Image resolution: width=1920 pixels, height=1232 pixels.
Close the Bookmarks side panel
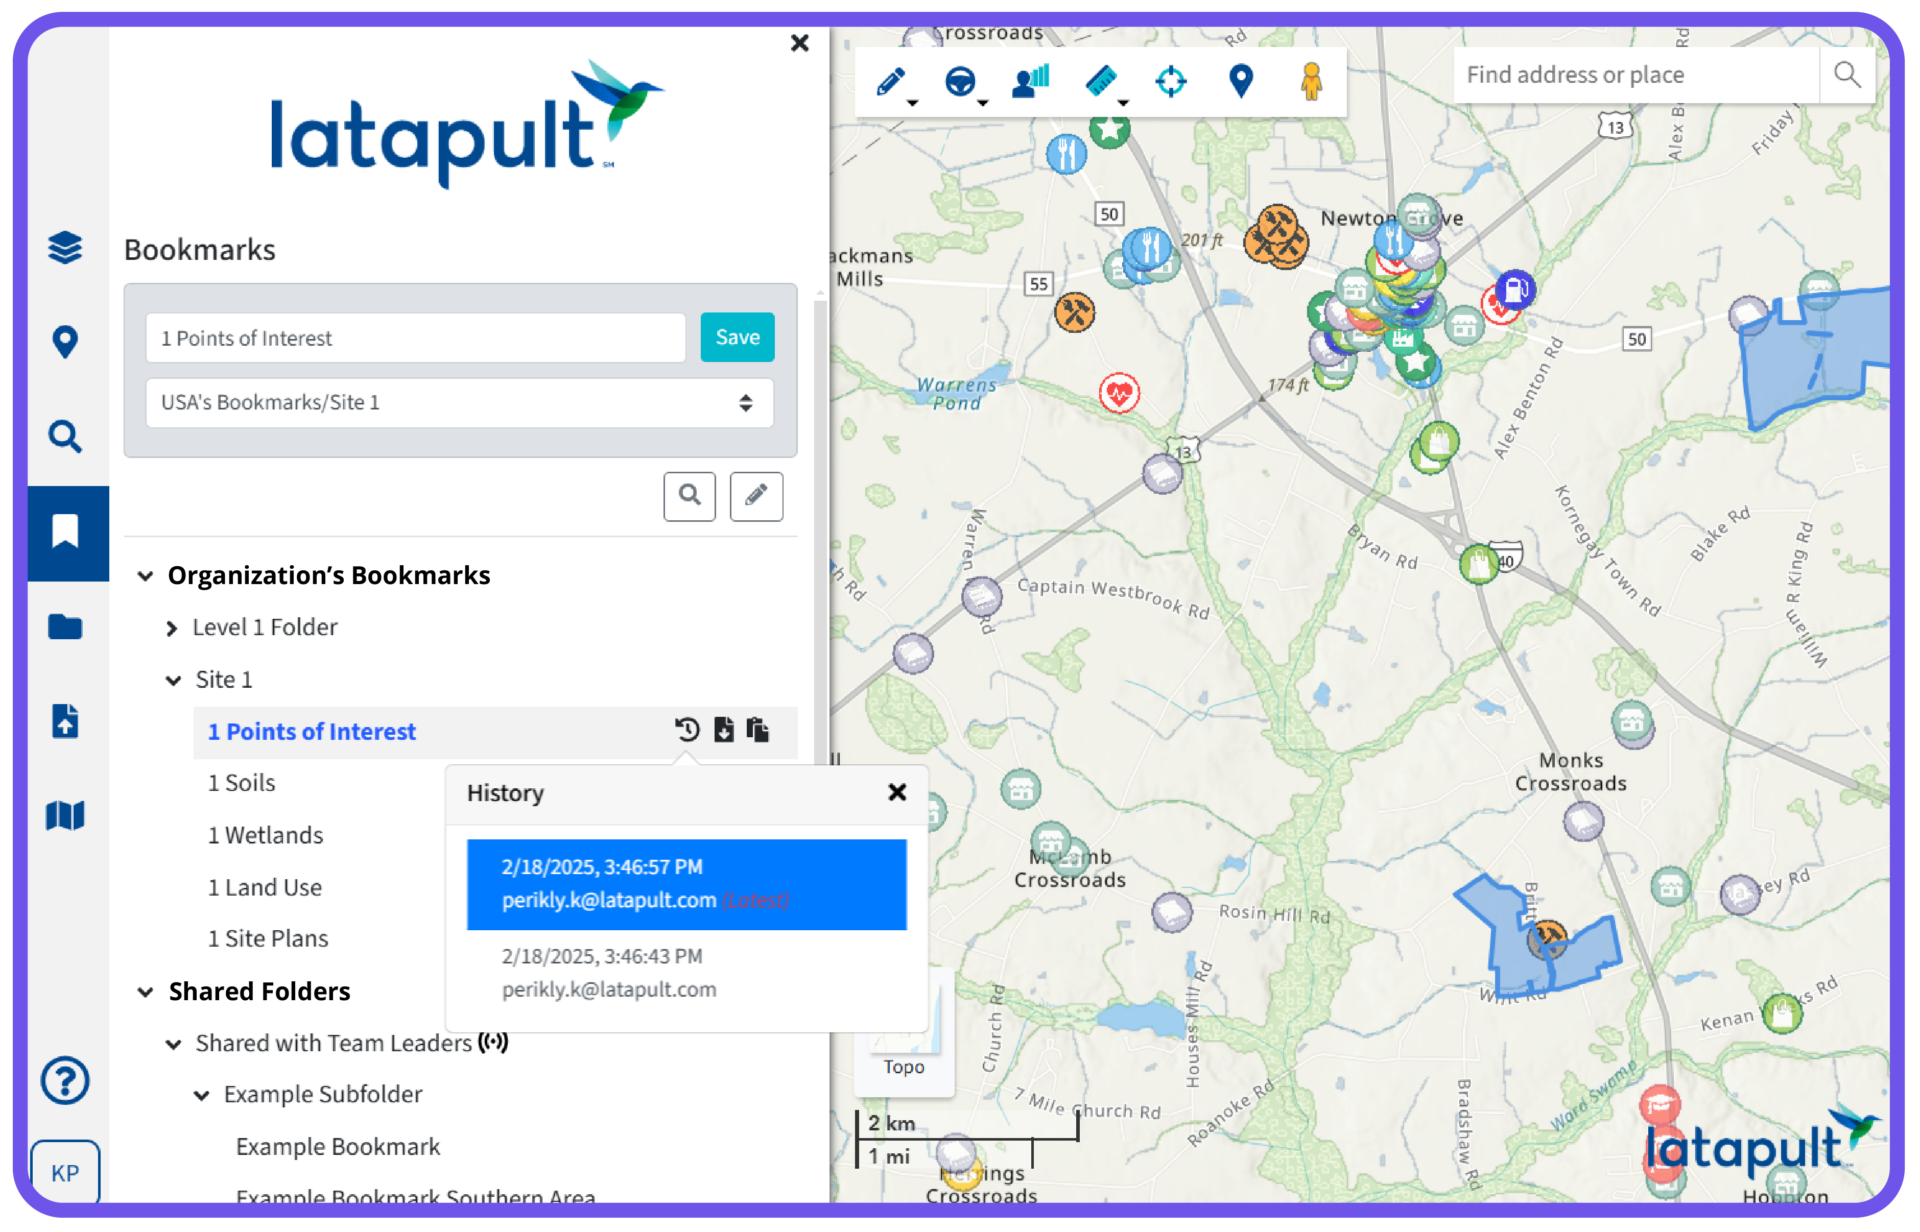799,43
